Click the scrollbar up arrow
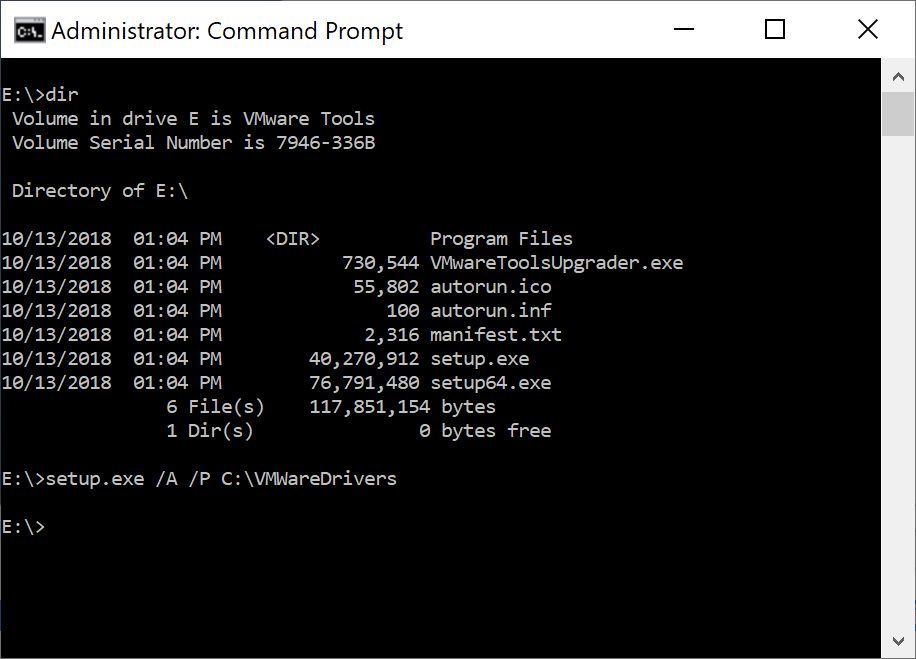Image resolution: width=916 pixels, height=659 pixels. click(x=898, y=77)
